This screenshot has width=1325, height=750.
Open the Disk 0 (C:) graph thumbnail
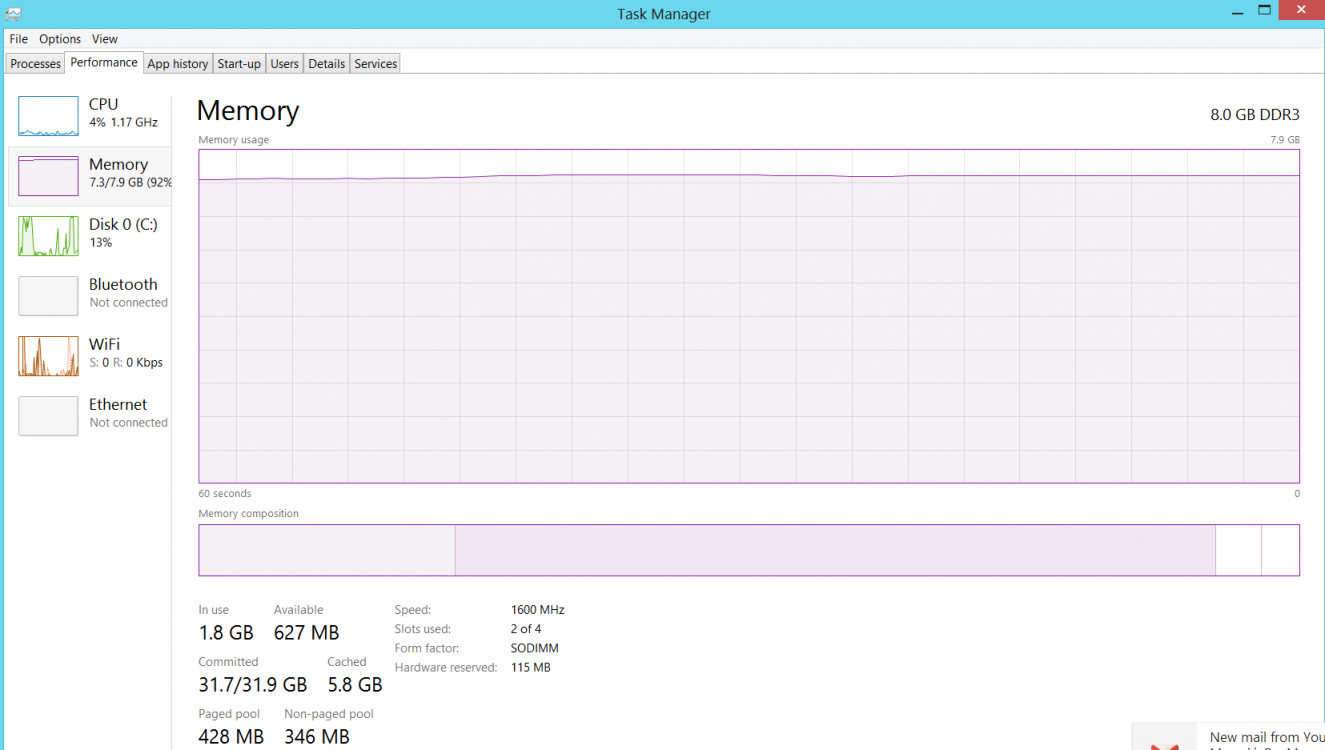tap(48, 236)
